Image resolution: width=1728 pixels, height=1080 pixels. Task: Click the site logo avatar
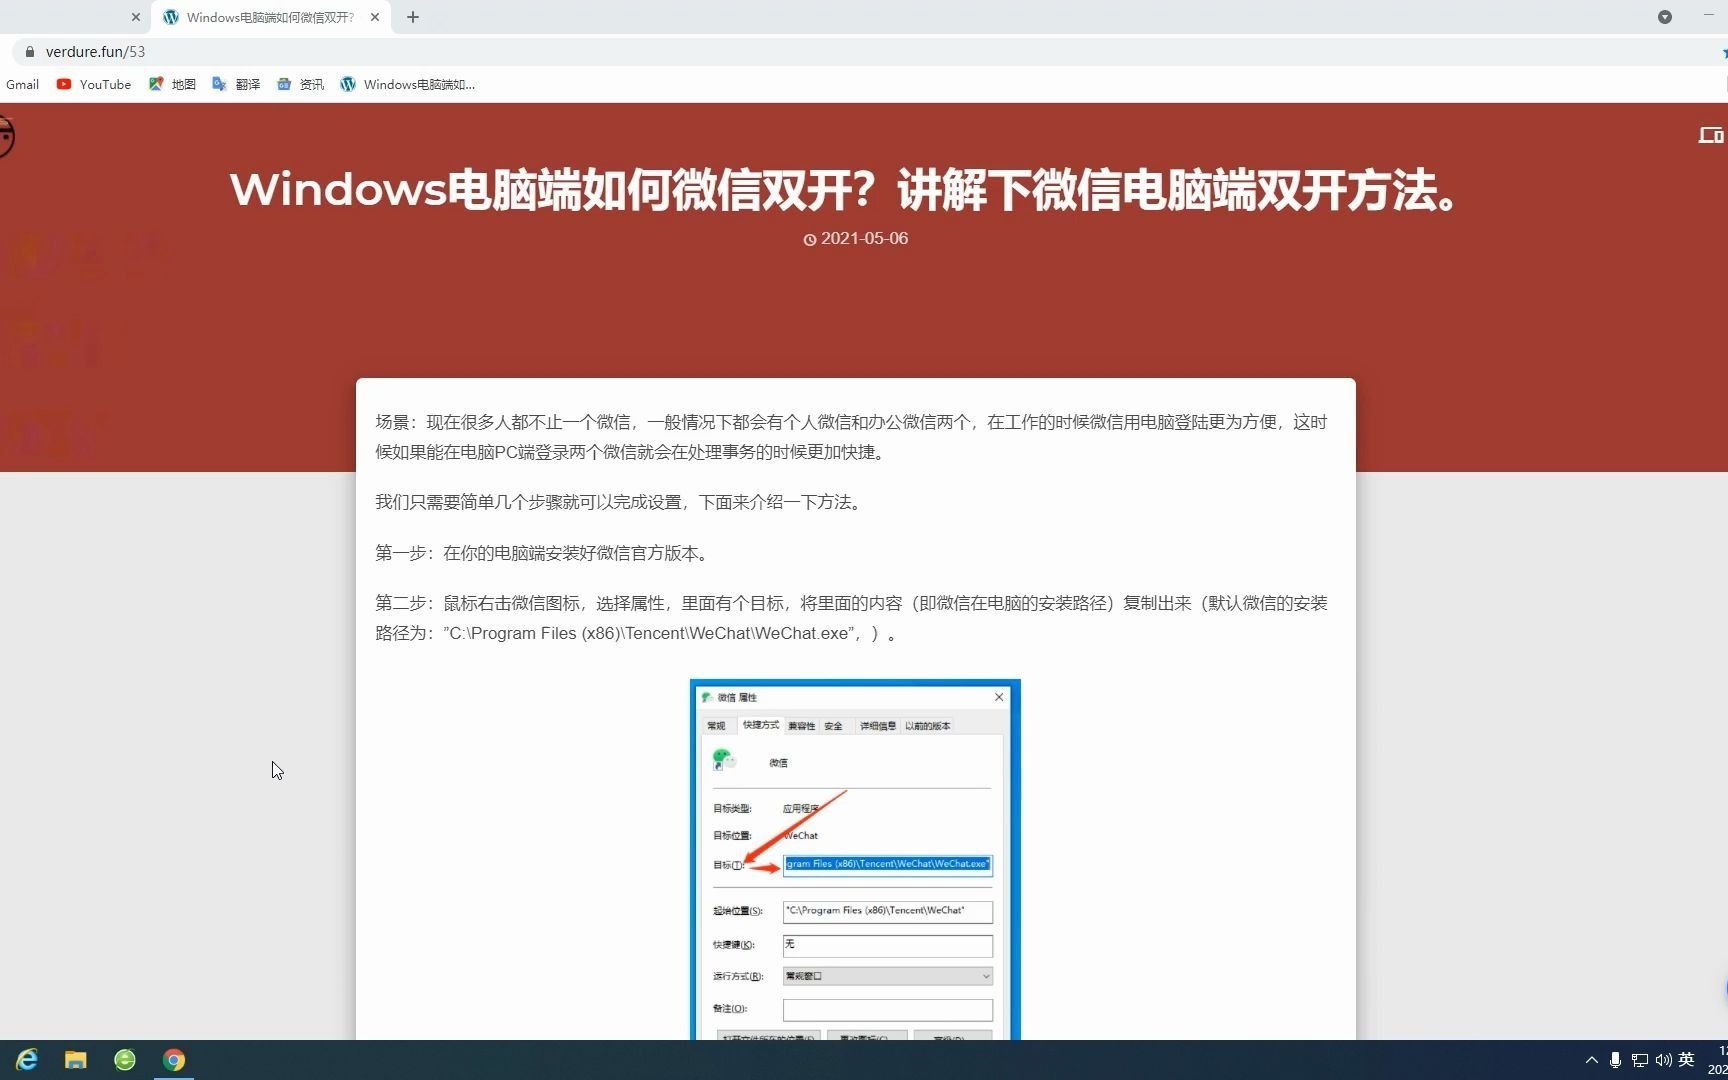pos(6,137)
